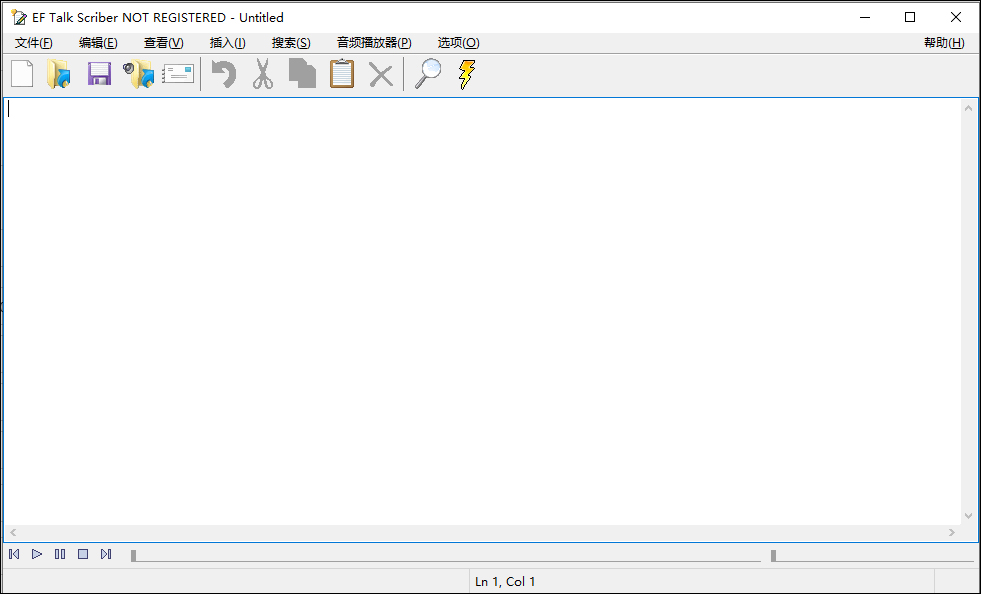This screenshot has height=594, width=981.
Task: Skip audio to next position
Action: (106, 554)
